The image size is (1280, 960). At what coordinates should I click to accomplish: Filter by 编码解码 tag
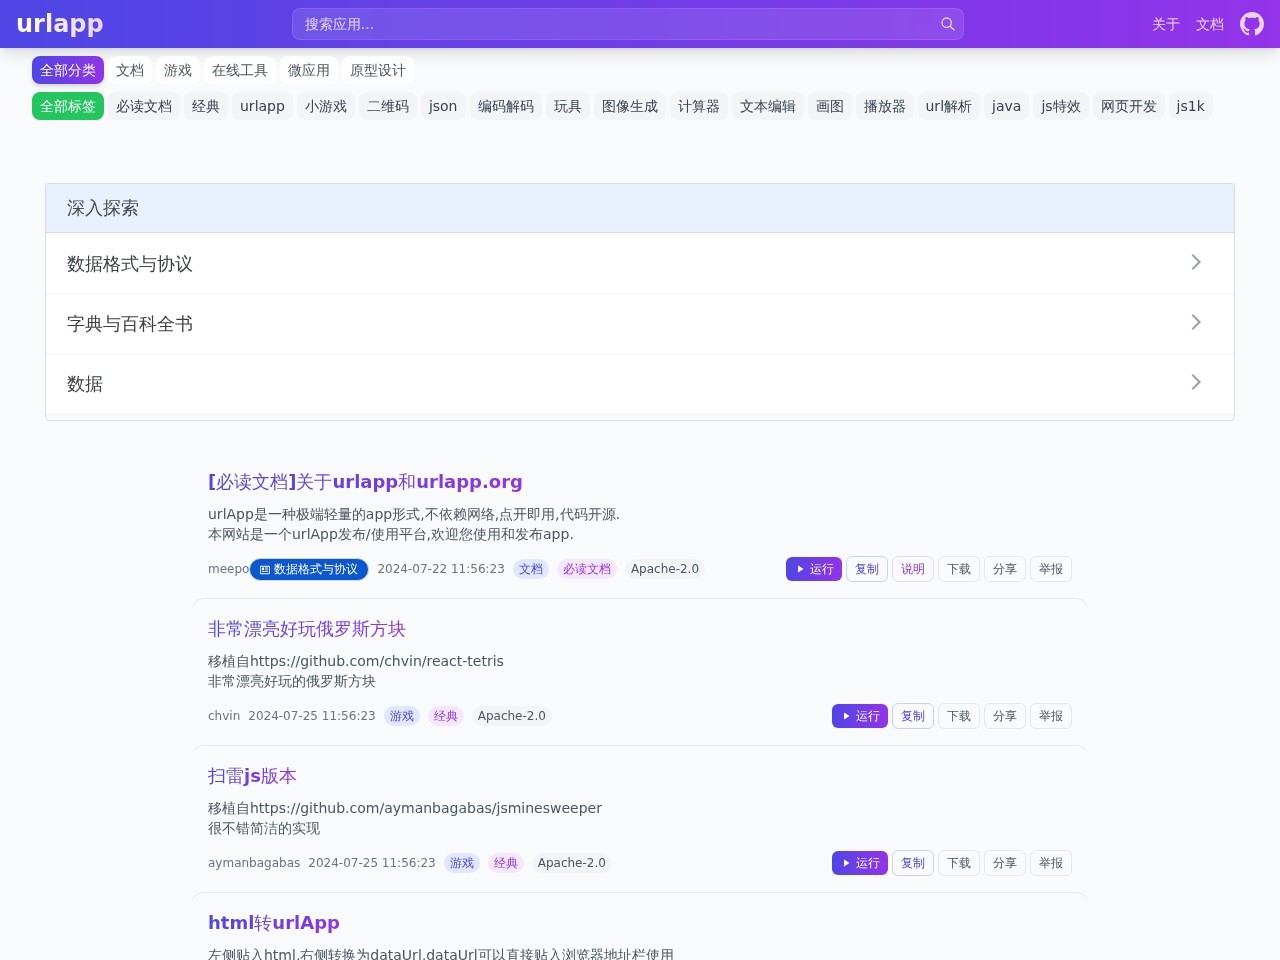click(506, 106)
